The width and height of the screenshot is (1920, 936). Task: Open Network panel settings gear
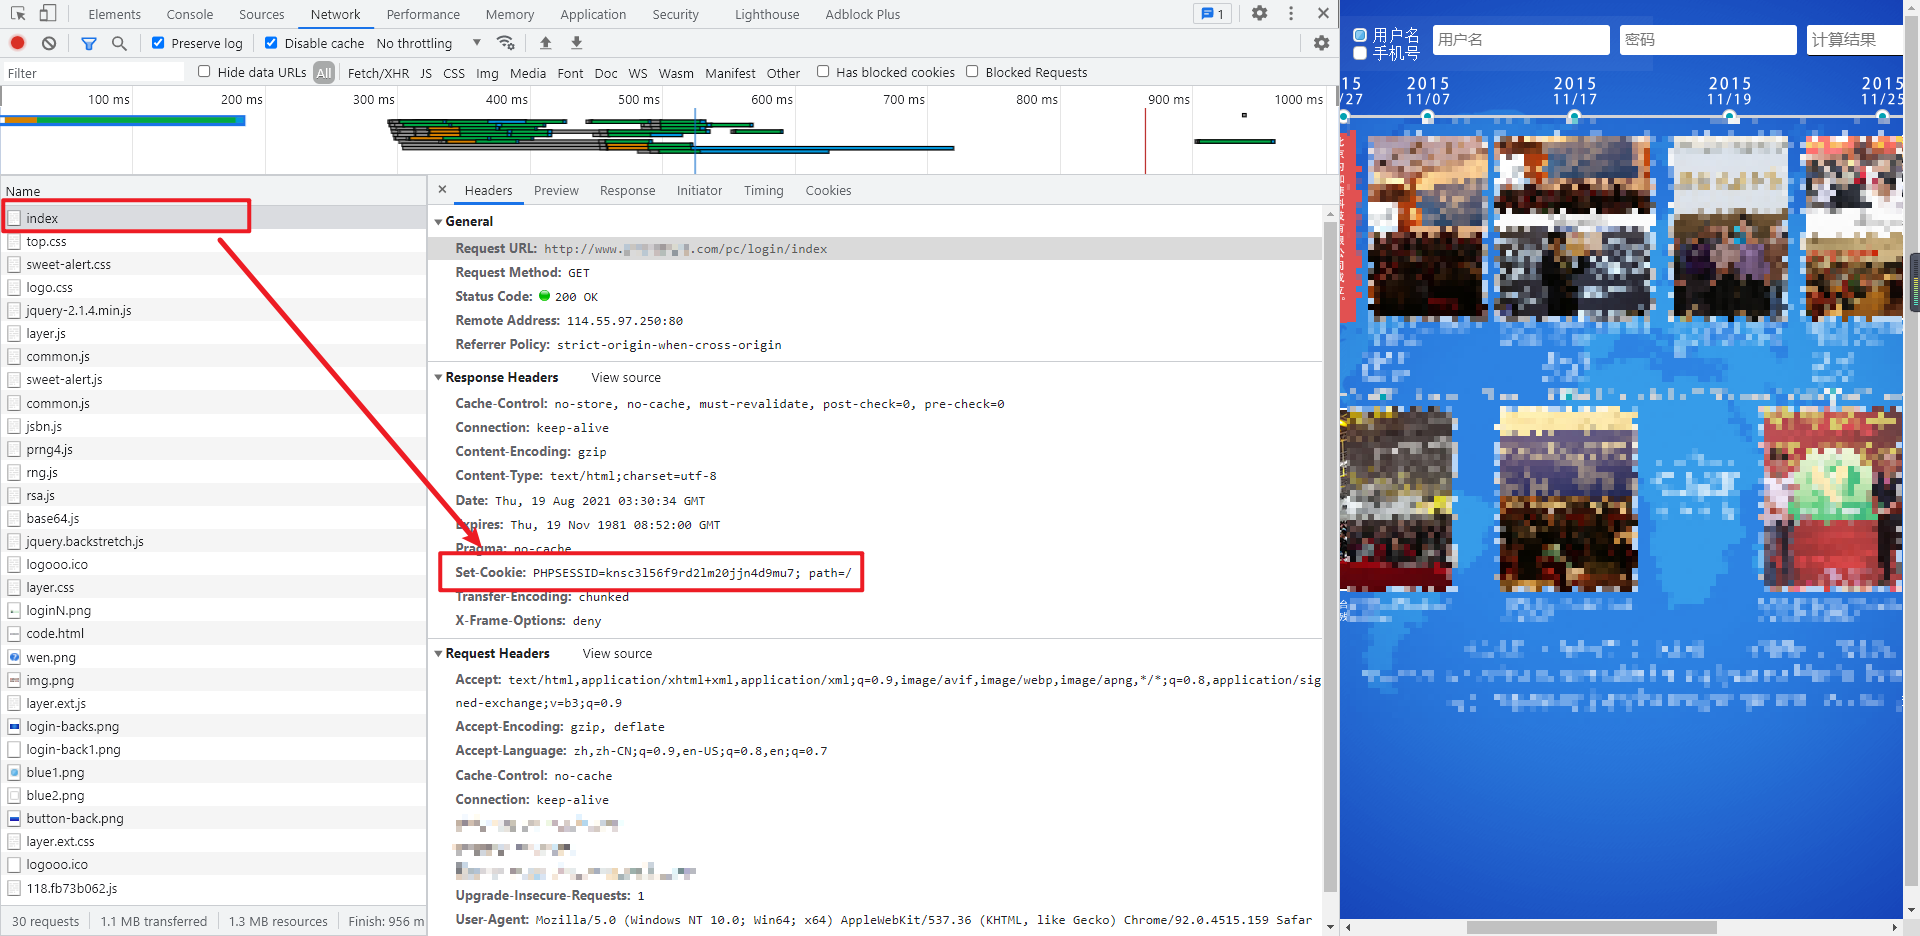click(x=1321, y=43)
